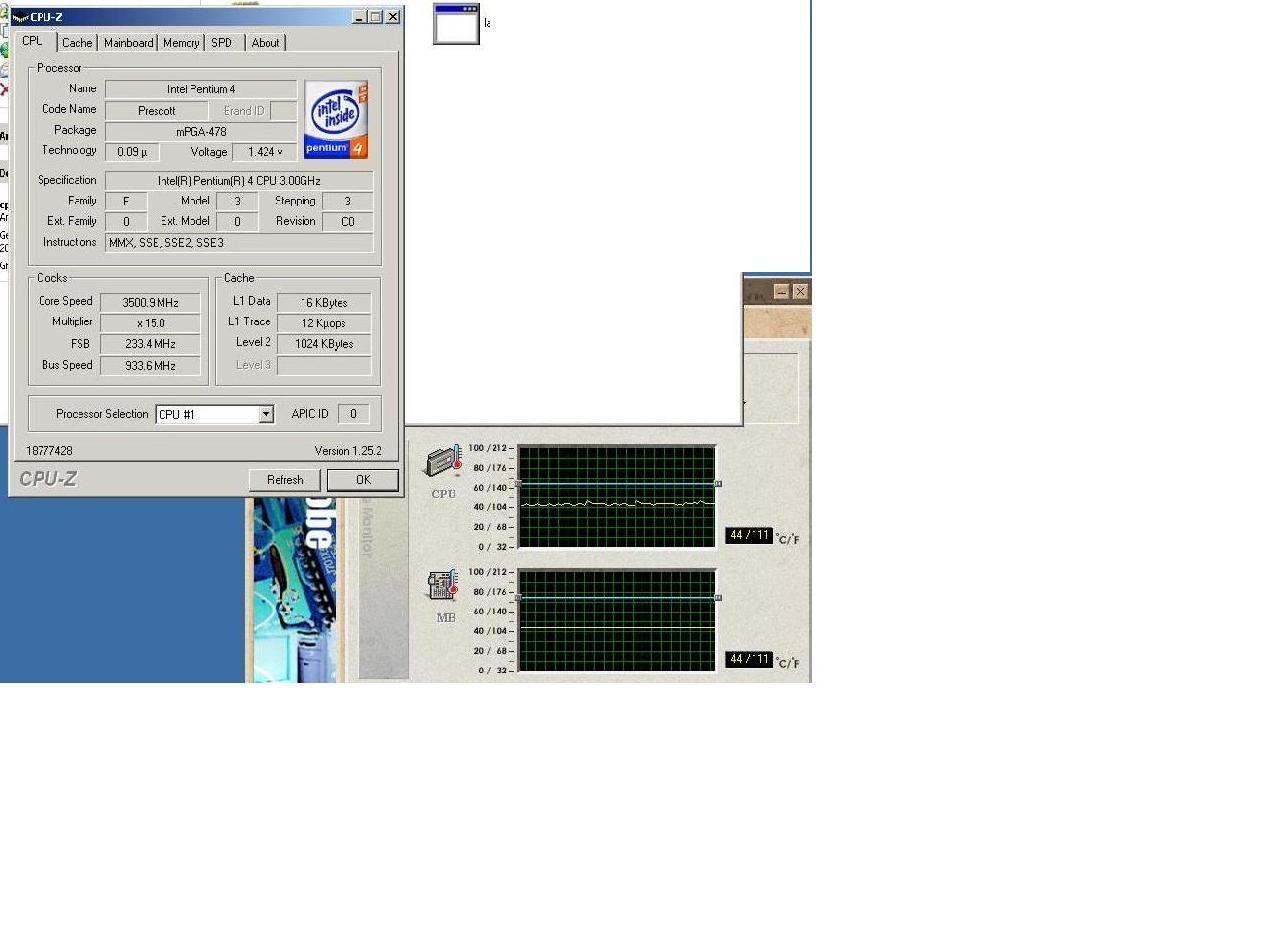
Task: Minimize the hardware monitor window
Action: pos(782,292)
